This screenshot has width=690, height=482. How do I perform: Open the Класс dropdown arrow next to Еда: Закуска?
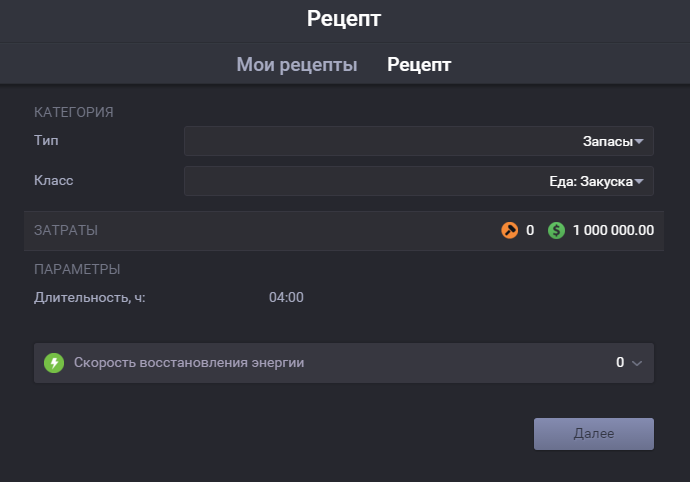pos(639,181)
